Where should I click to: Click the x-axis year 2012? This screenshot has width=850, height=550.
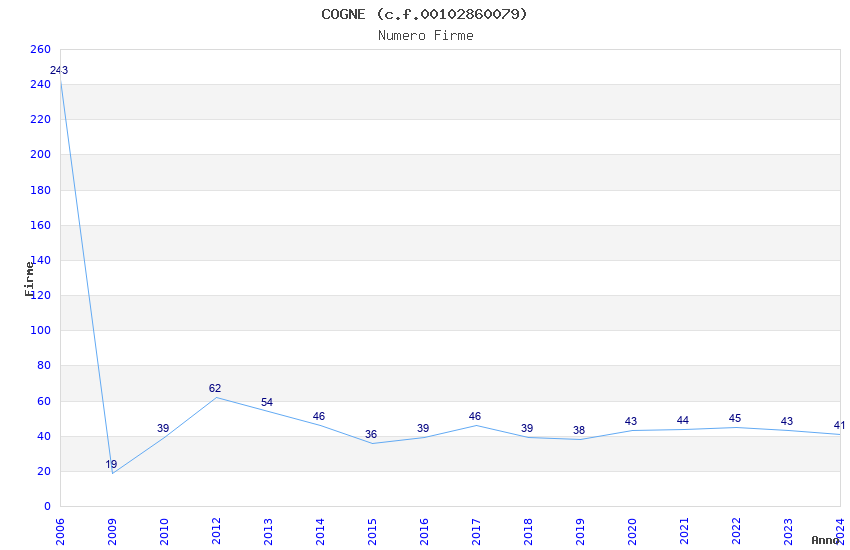point(216,532)
